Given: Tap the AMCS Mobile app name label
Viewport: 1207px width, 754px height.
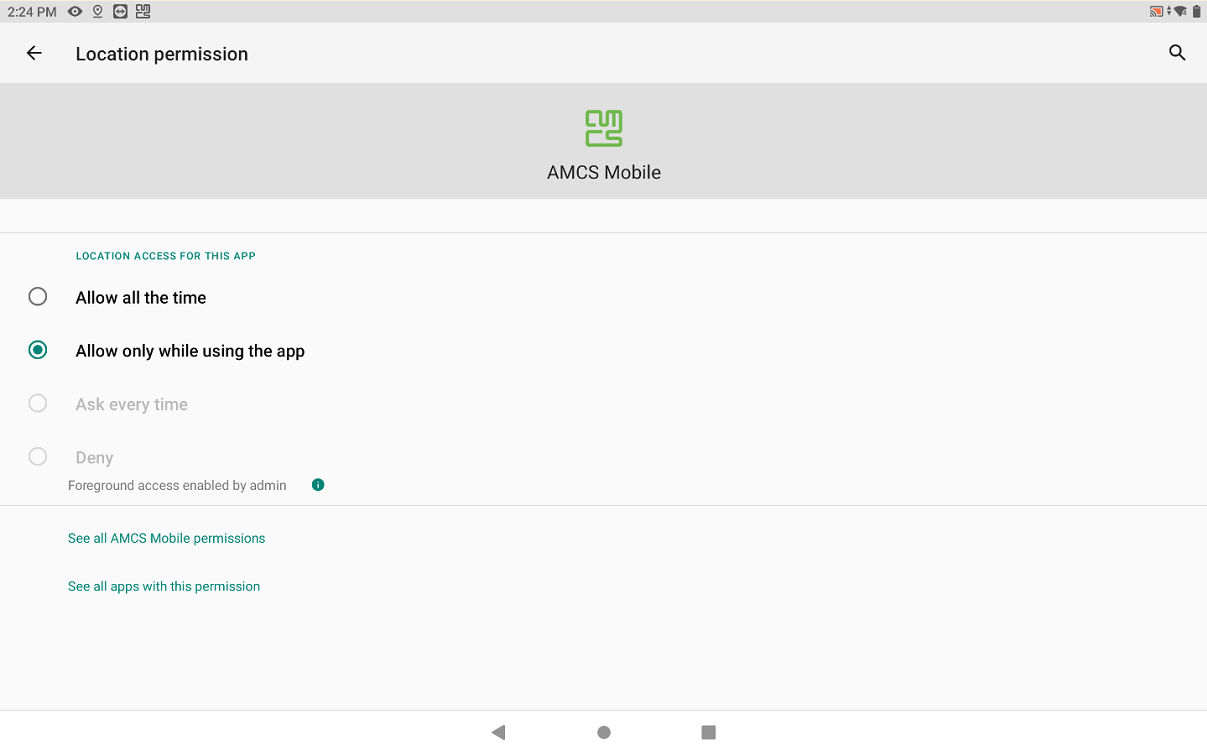Looking at the screenshot, I should 603,171.
